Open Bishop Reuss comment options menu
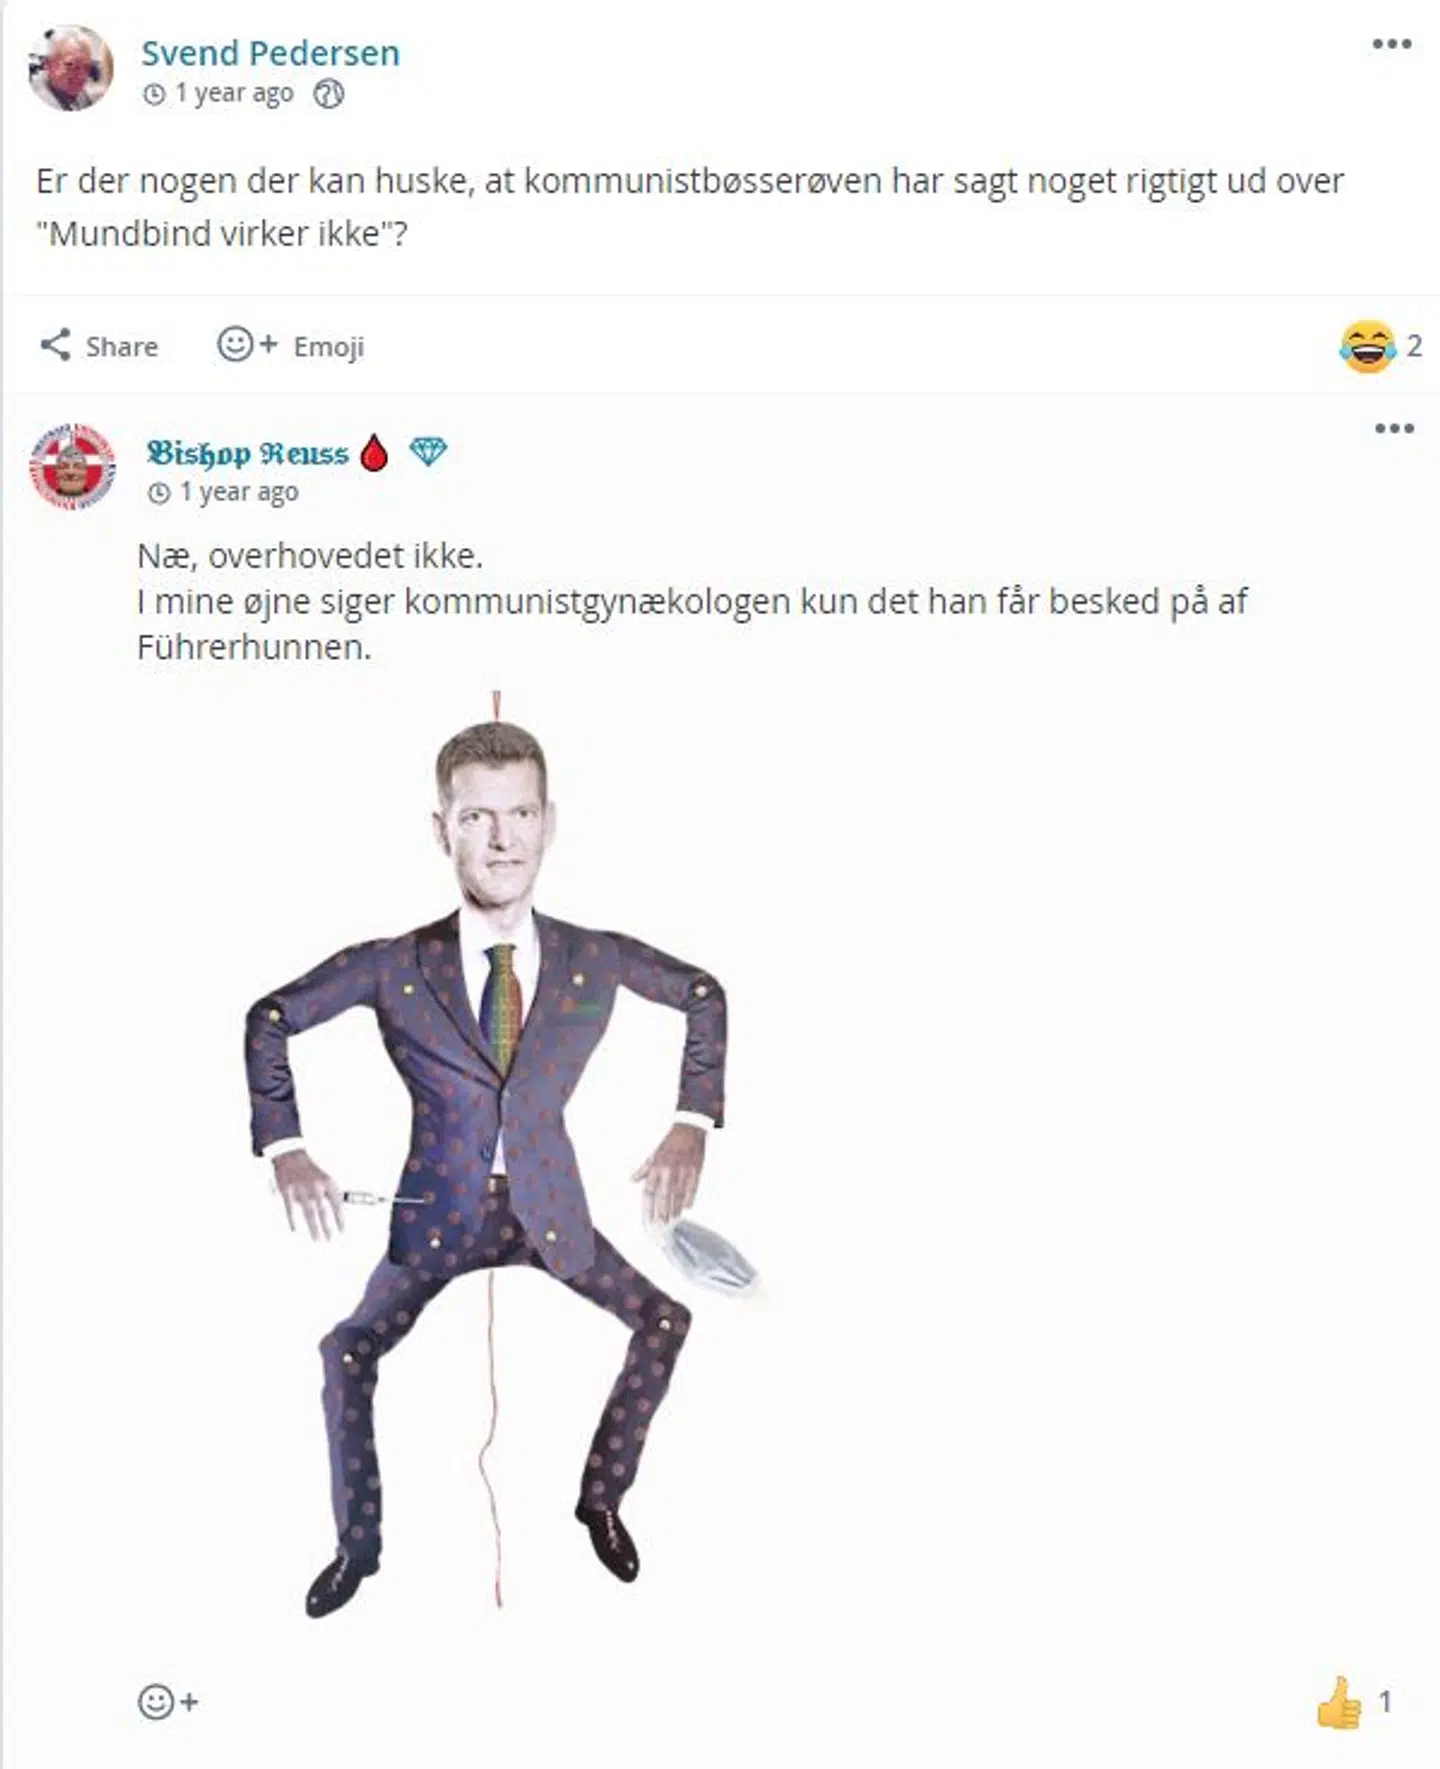1440x1769 pixels. click(1394, 429)
